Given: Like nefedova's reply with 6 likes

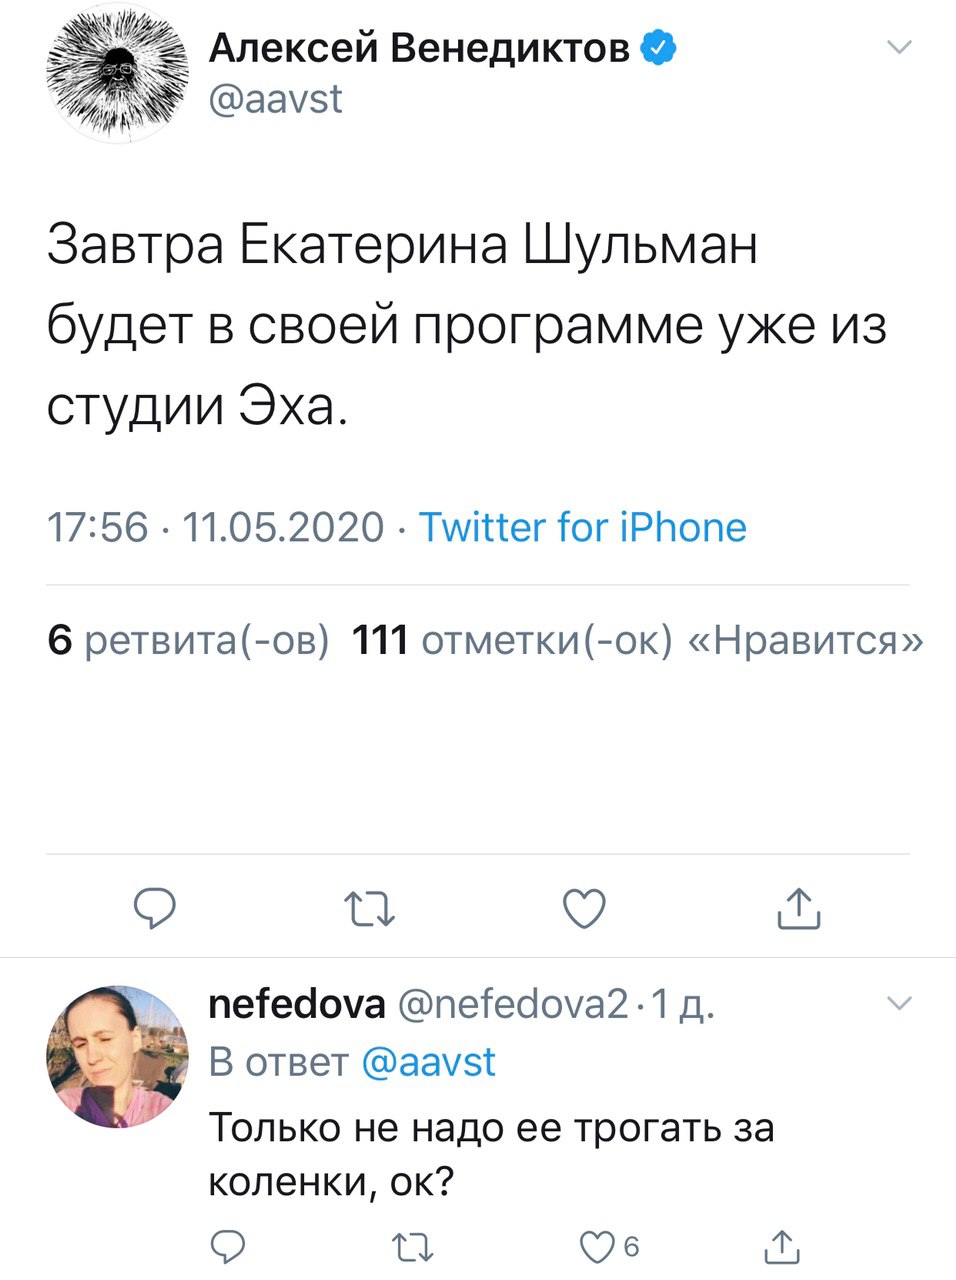Looking at the screenshot, I should click(598, 1246).
